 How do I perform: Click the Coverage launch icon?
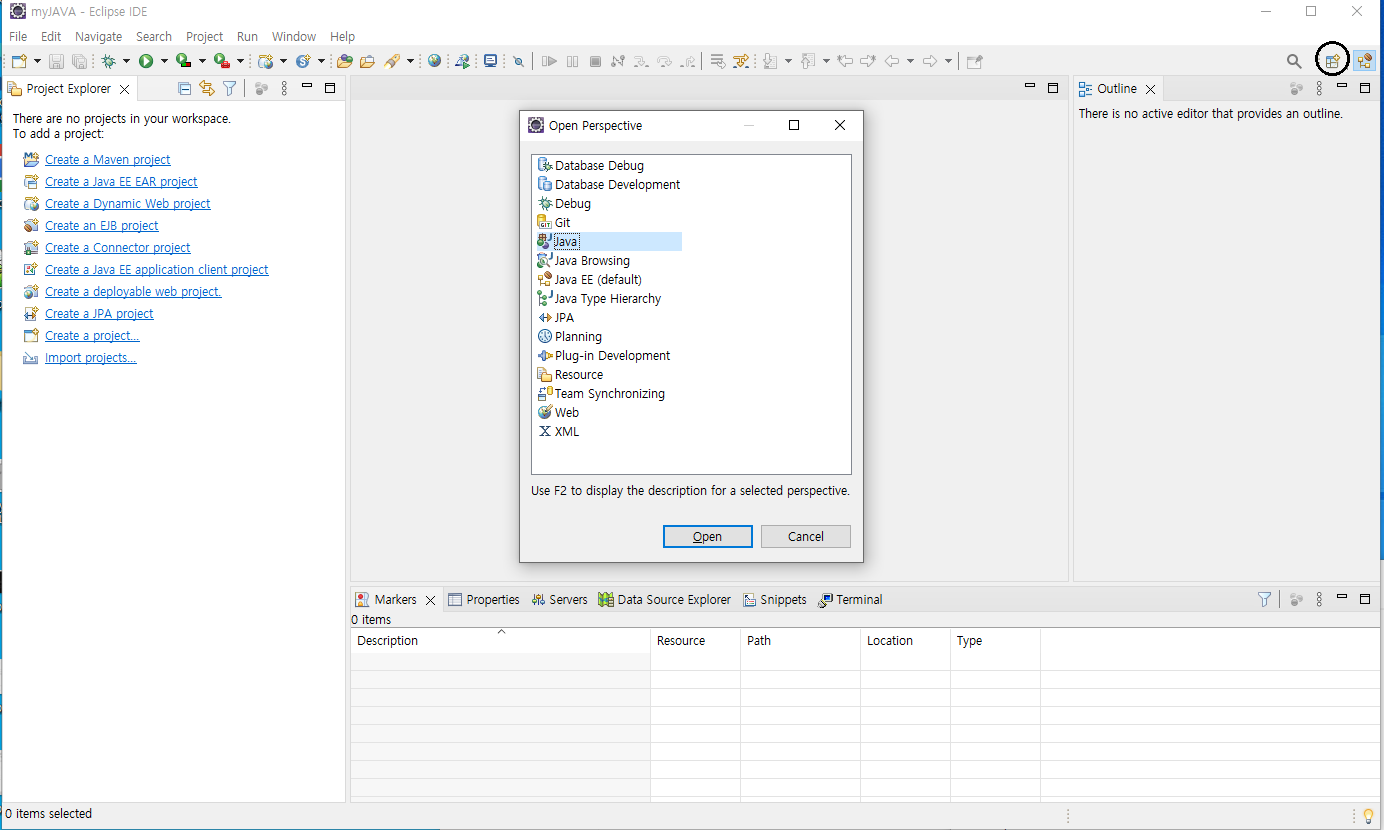pyautogui.click(x=183, y=61)
